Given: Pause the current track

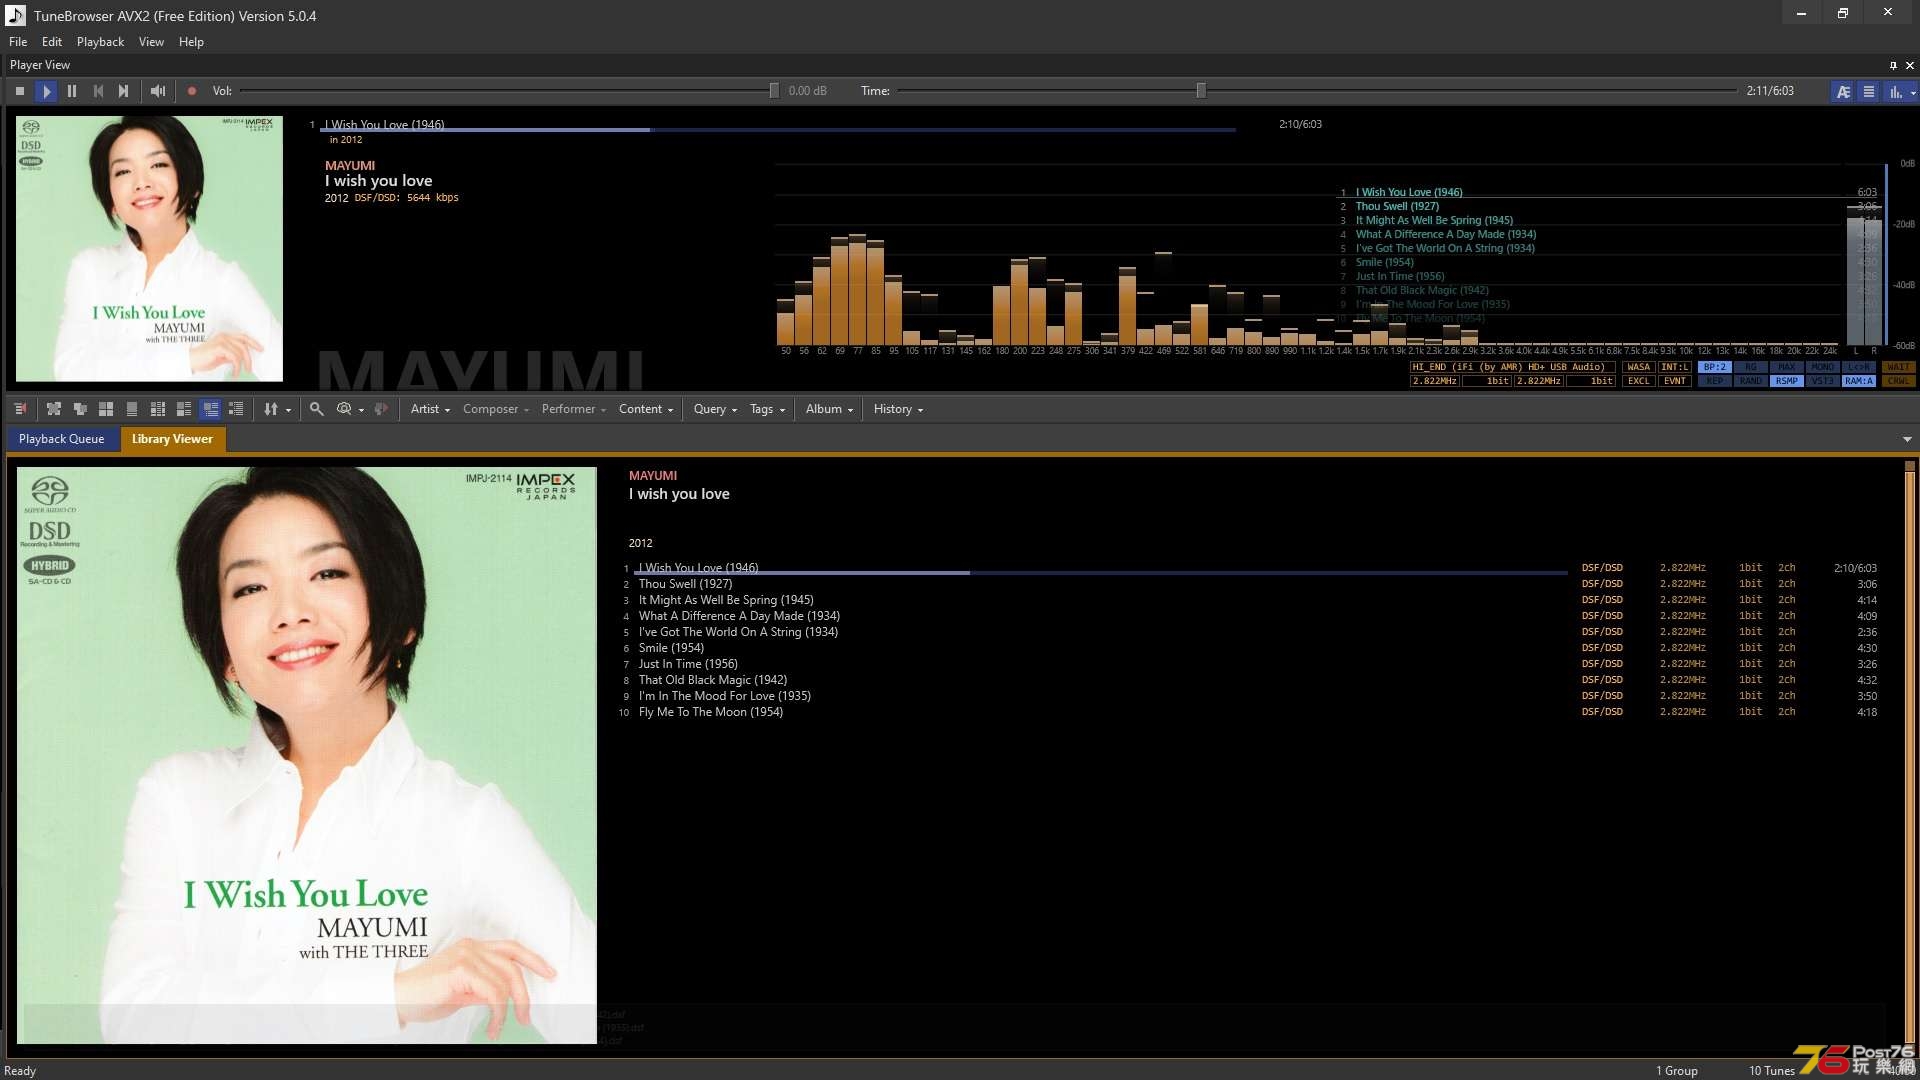Looking at the screenshot, I should (72, 91).
